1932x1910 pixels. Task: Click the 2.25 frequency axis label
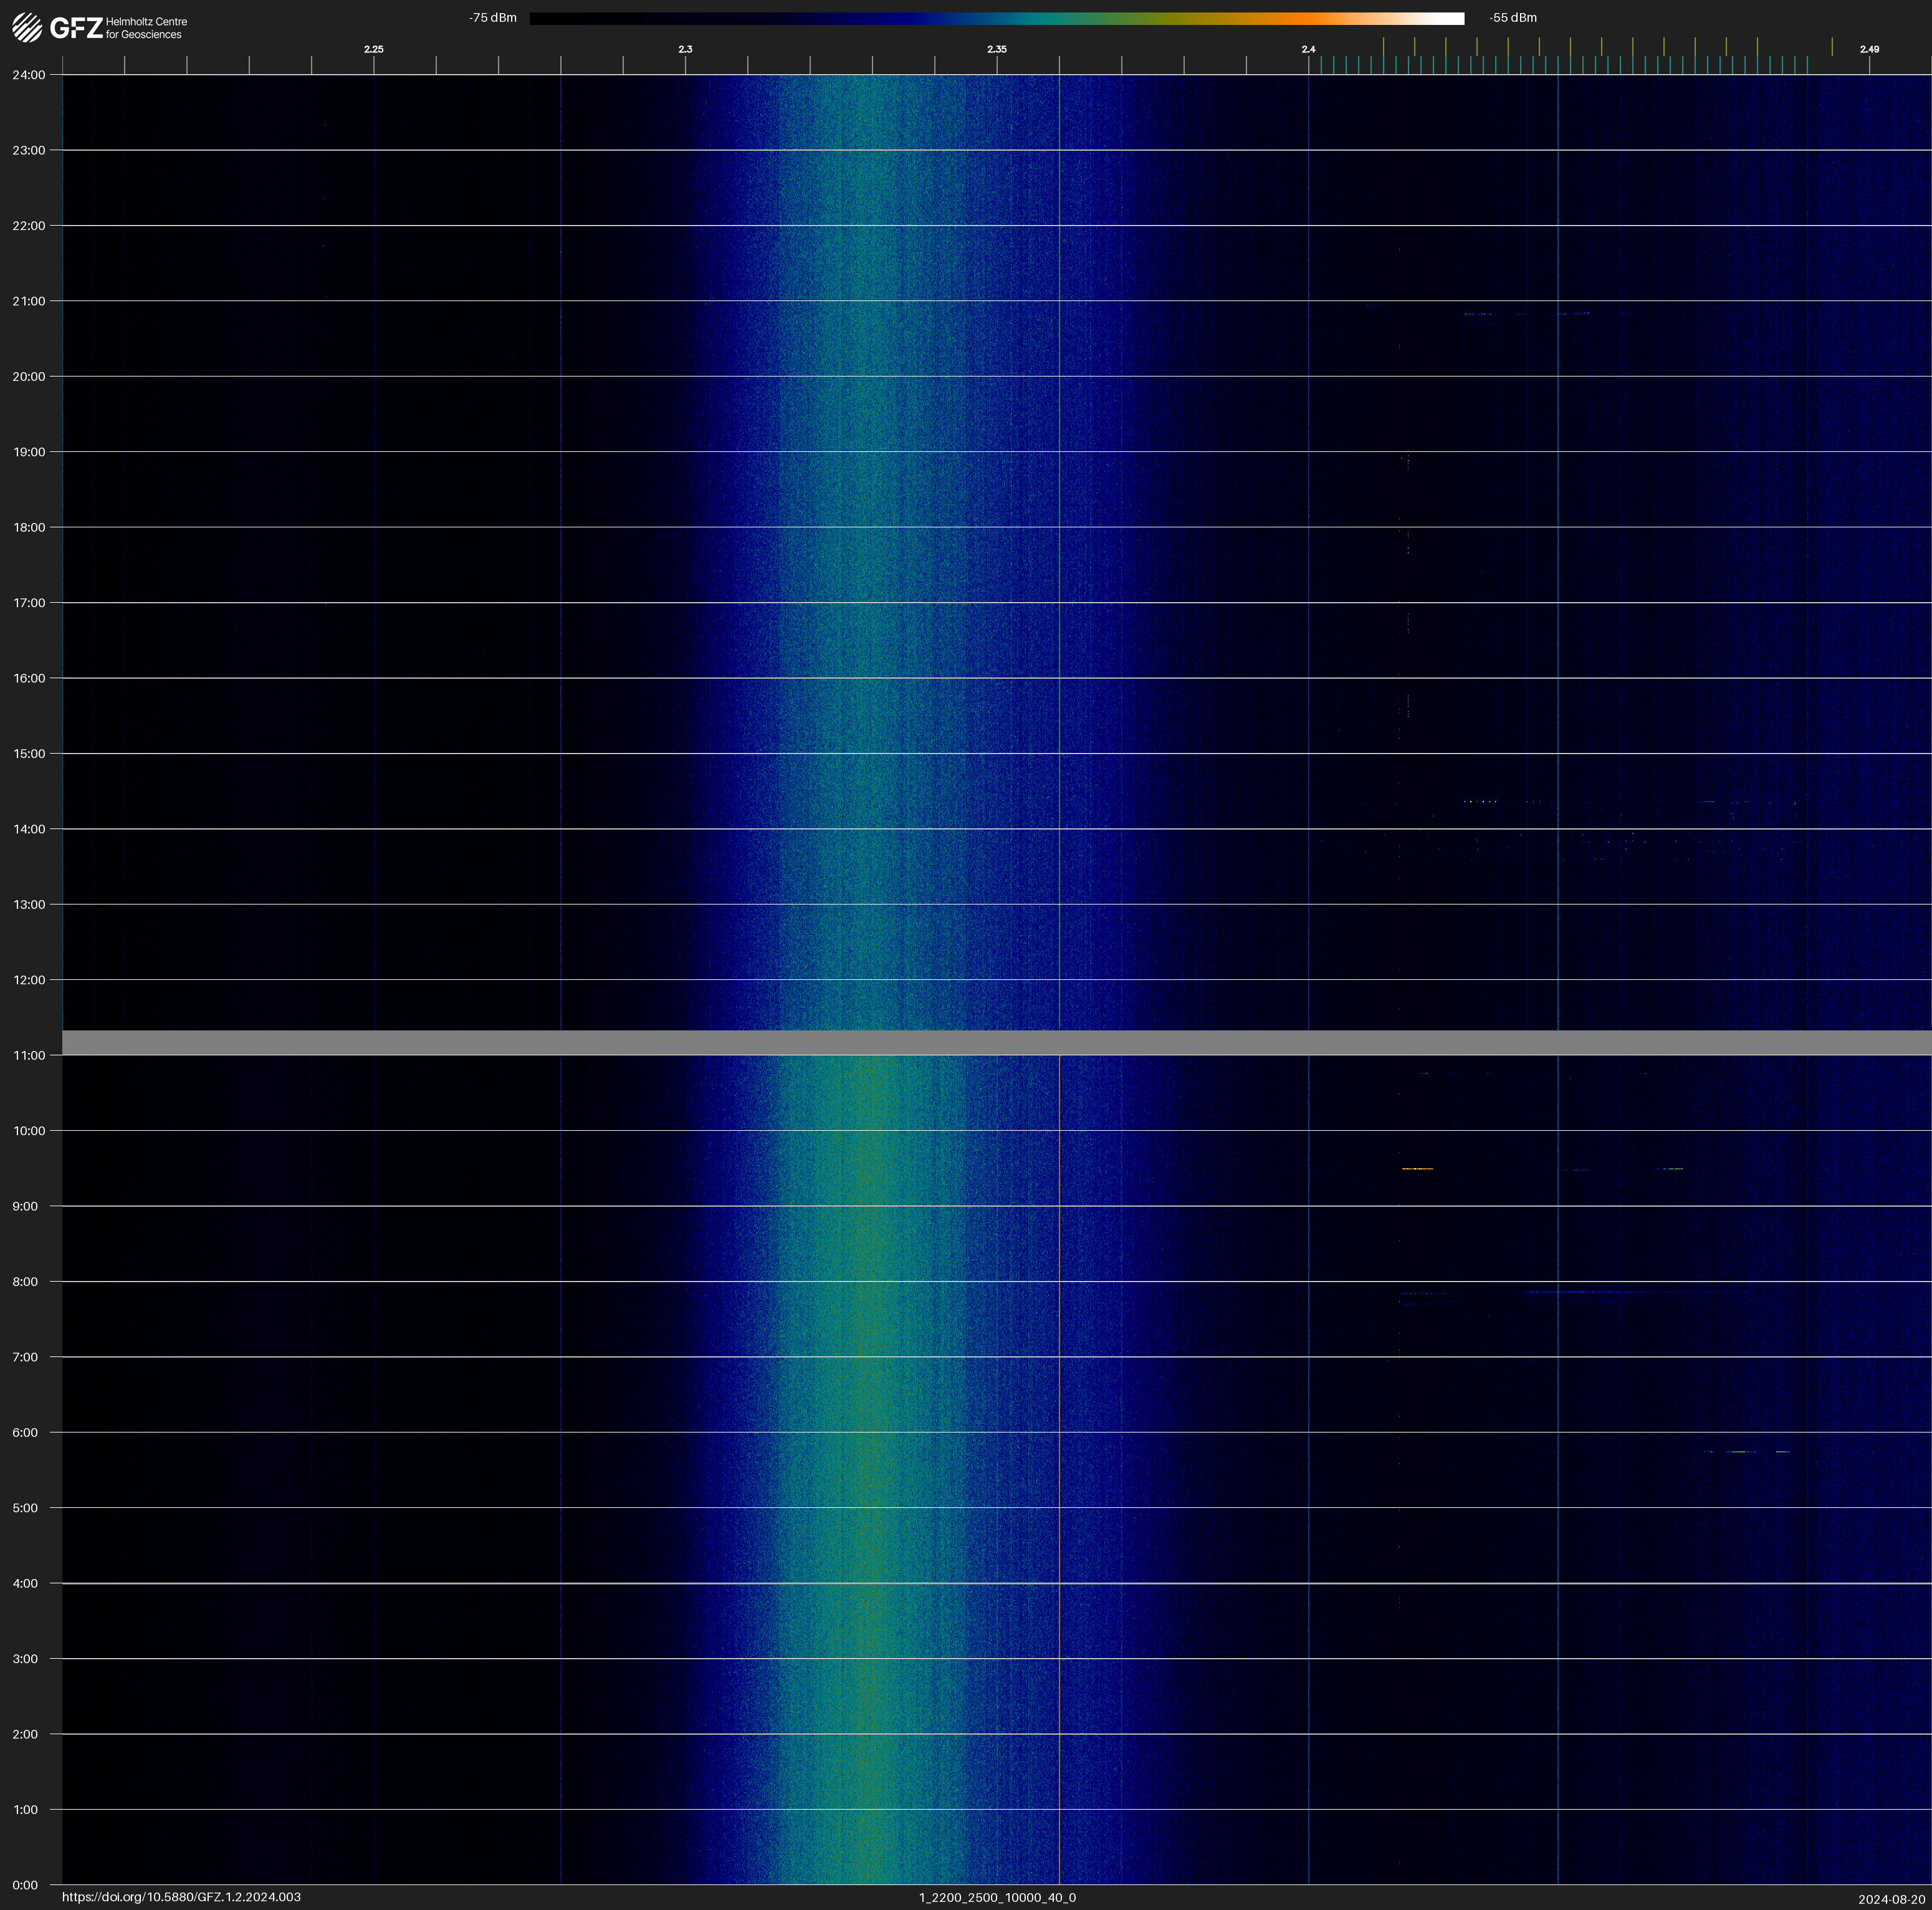click(373, 49)
